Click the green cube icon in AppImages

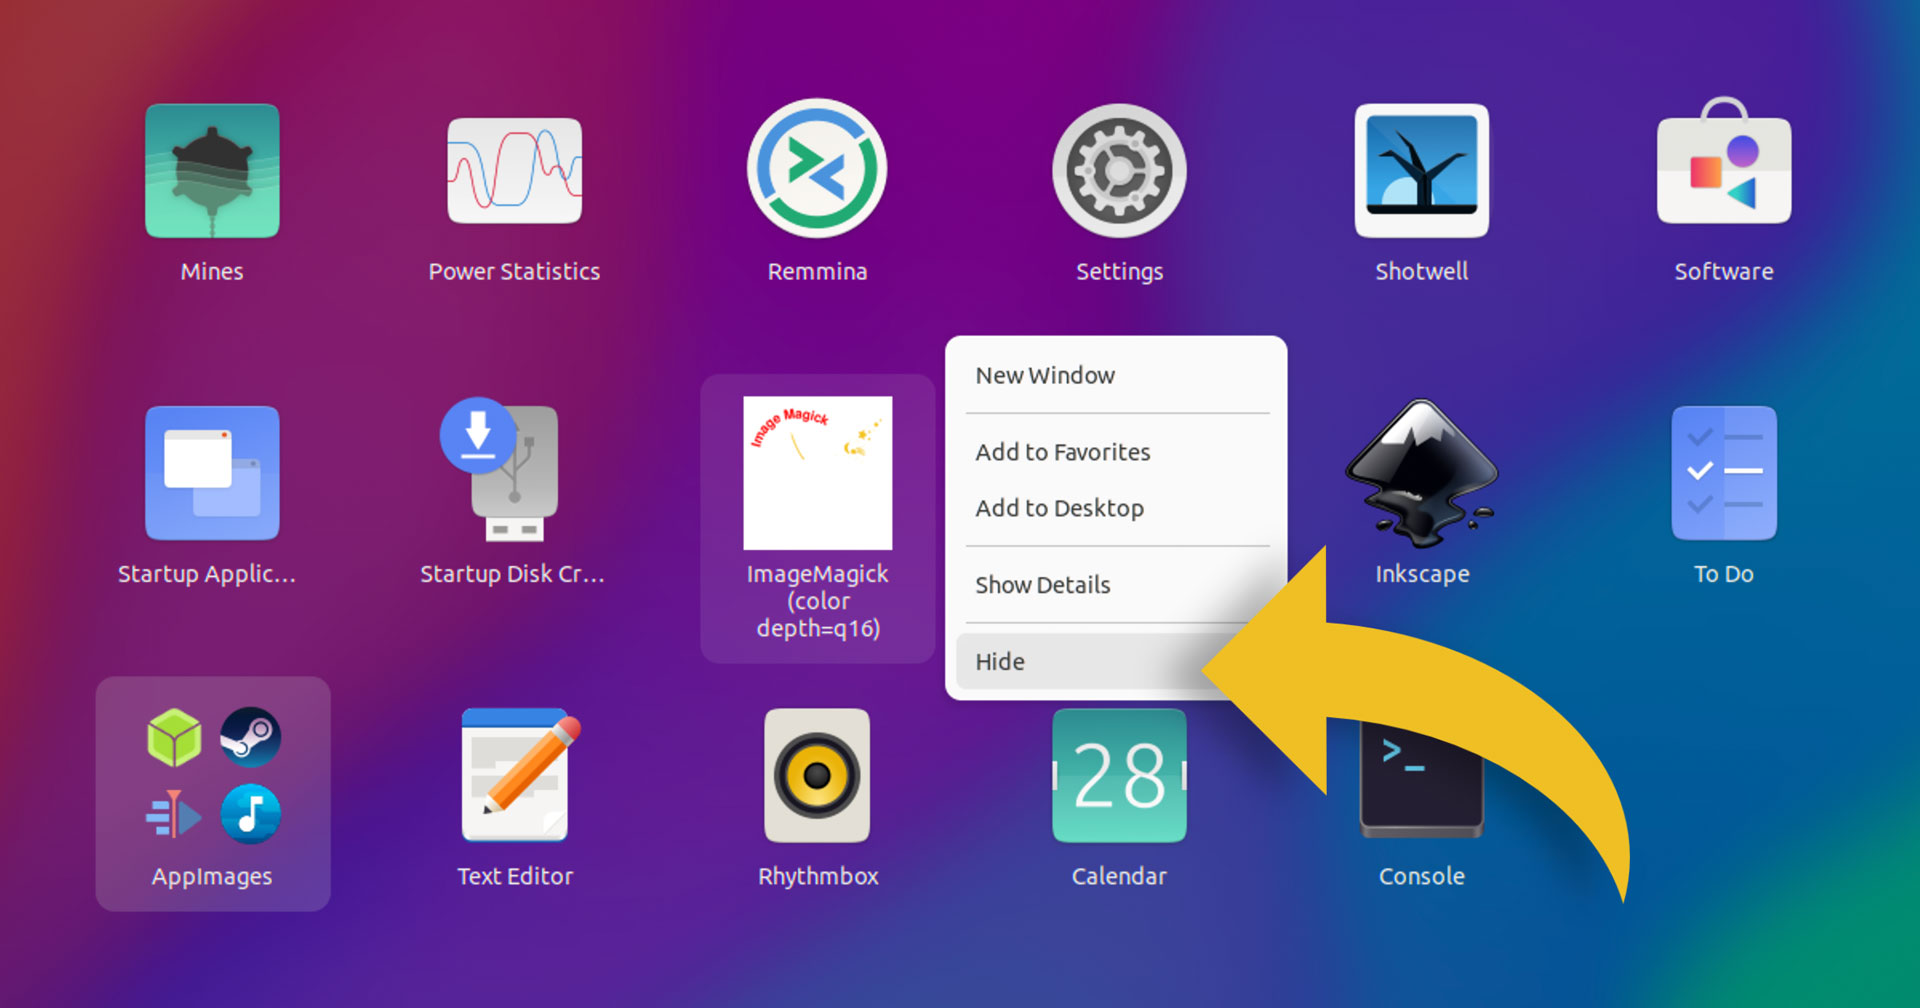pos(174,738)
